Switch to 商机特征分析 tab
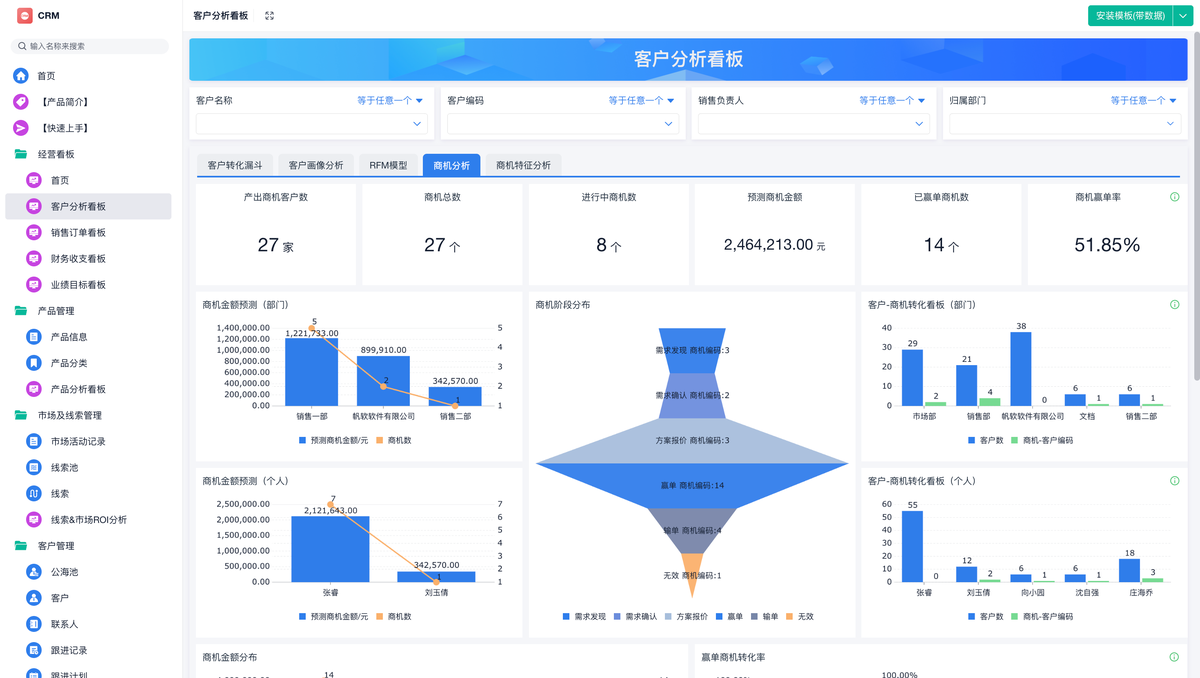Screen dimensions: 1200x678 (x=523, y=165)
